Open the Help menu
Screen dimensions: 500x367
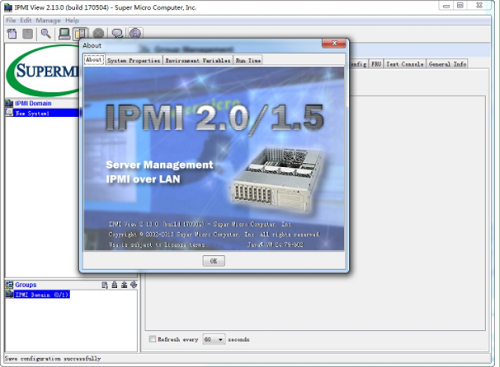[x=72, y=20]
